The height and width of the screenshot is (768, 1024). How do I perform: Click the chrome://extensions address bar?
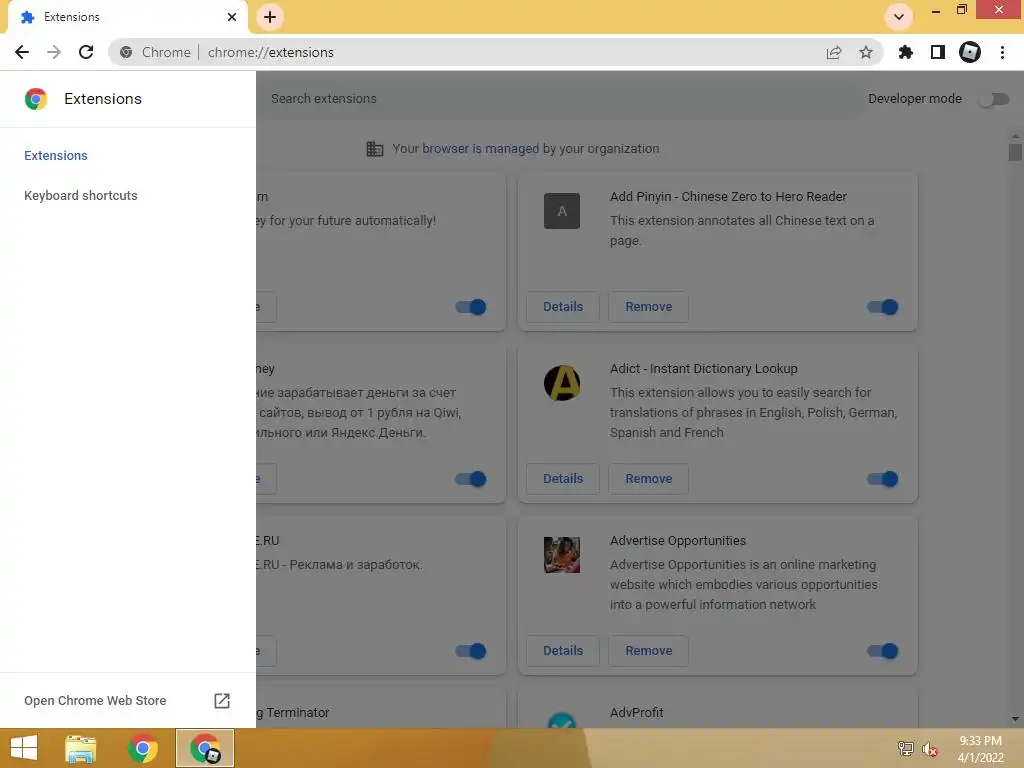pos(496,52)
